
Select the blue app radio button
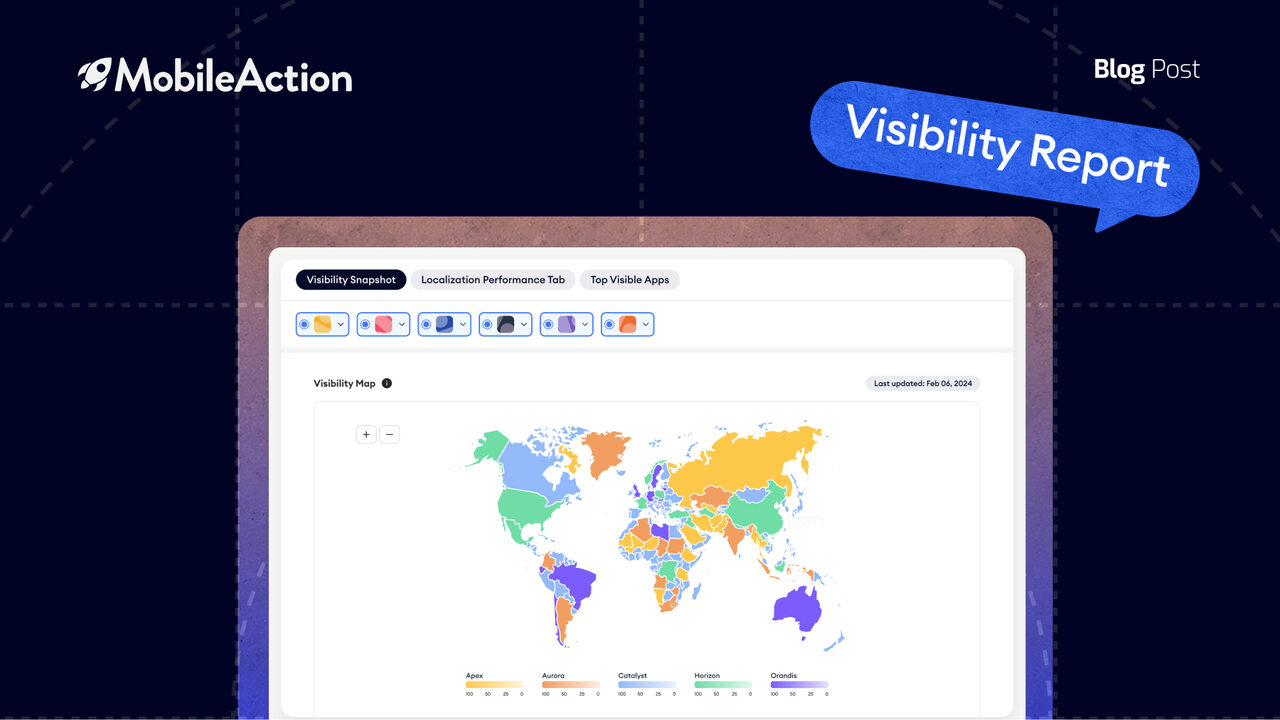pos(426,324)
